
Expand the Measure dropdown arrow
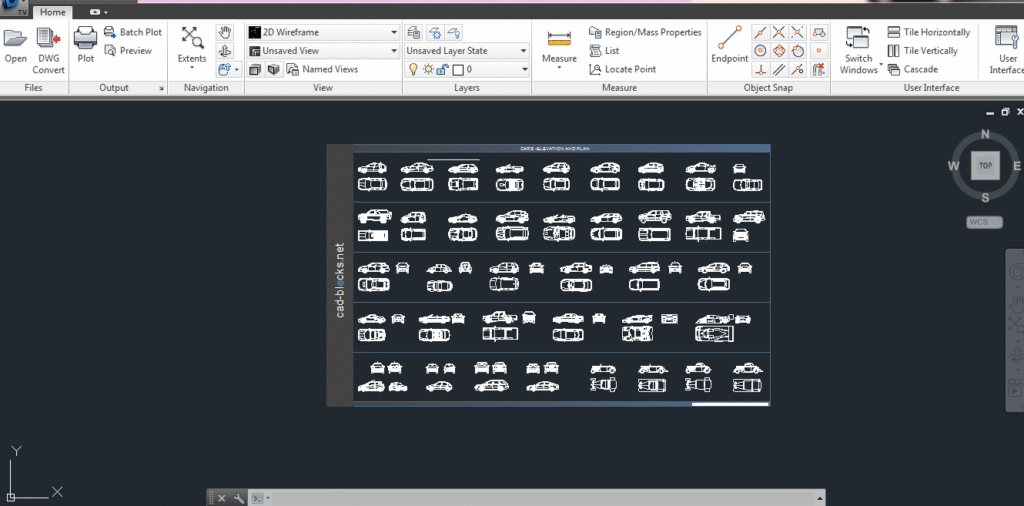coord(560,68)
